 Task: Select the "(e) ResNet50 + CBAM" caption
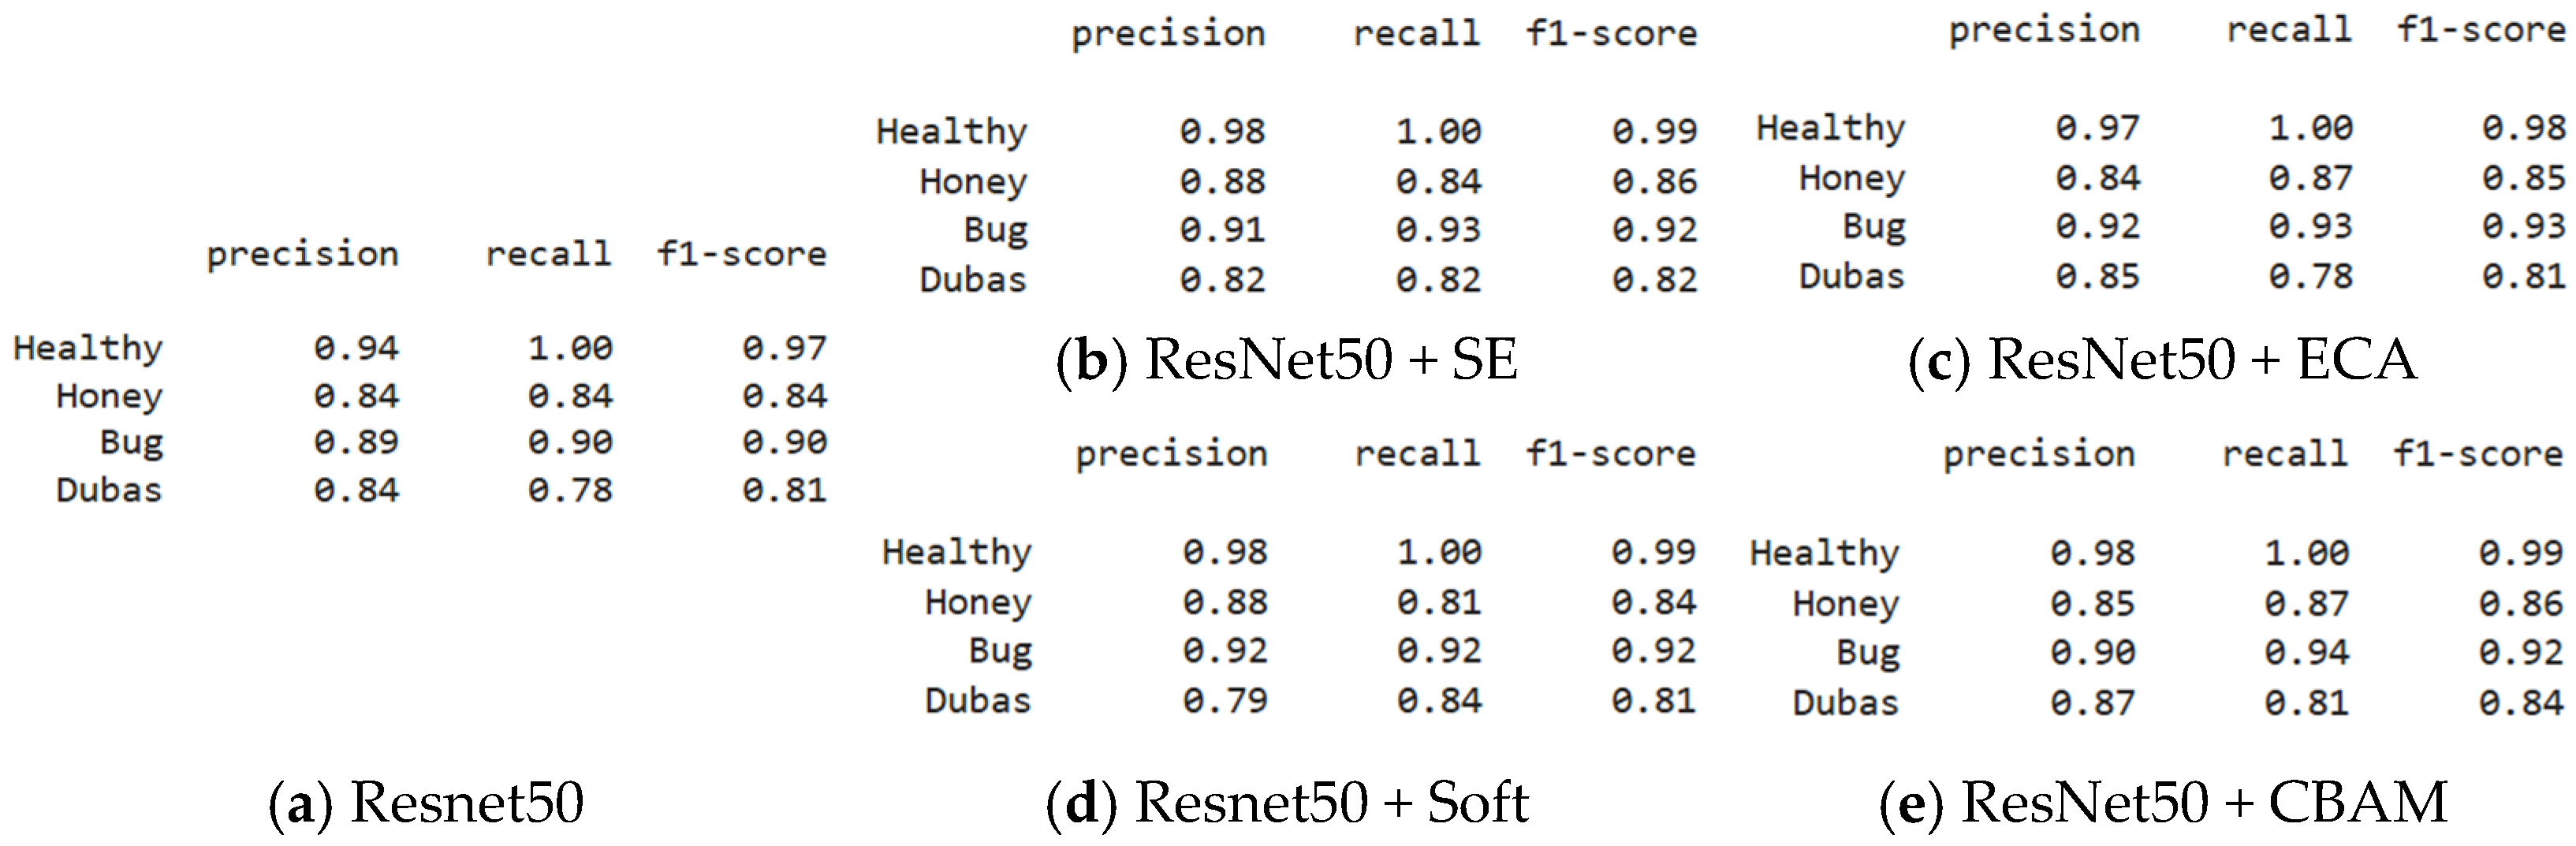point(2162,802)
